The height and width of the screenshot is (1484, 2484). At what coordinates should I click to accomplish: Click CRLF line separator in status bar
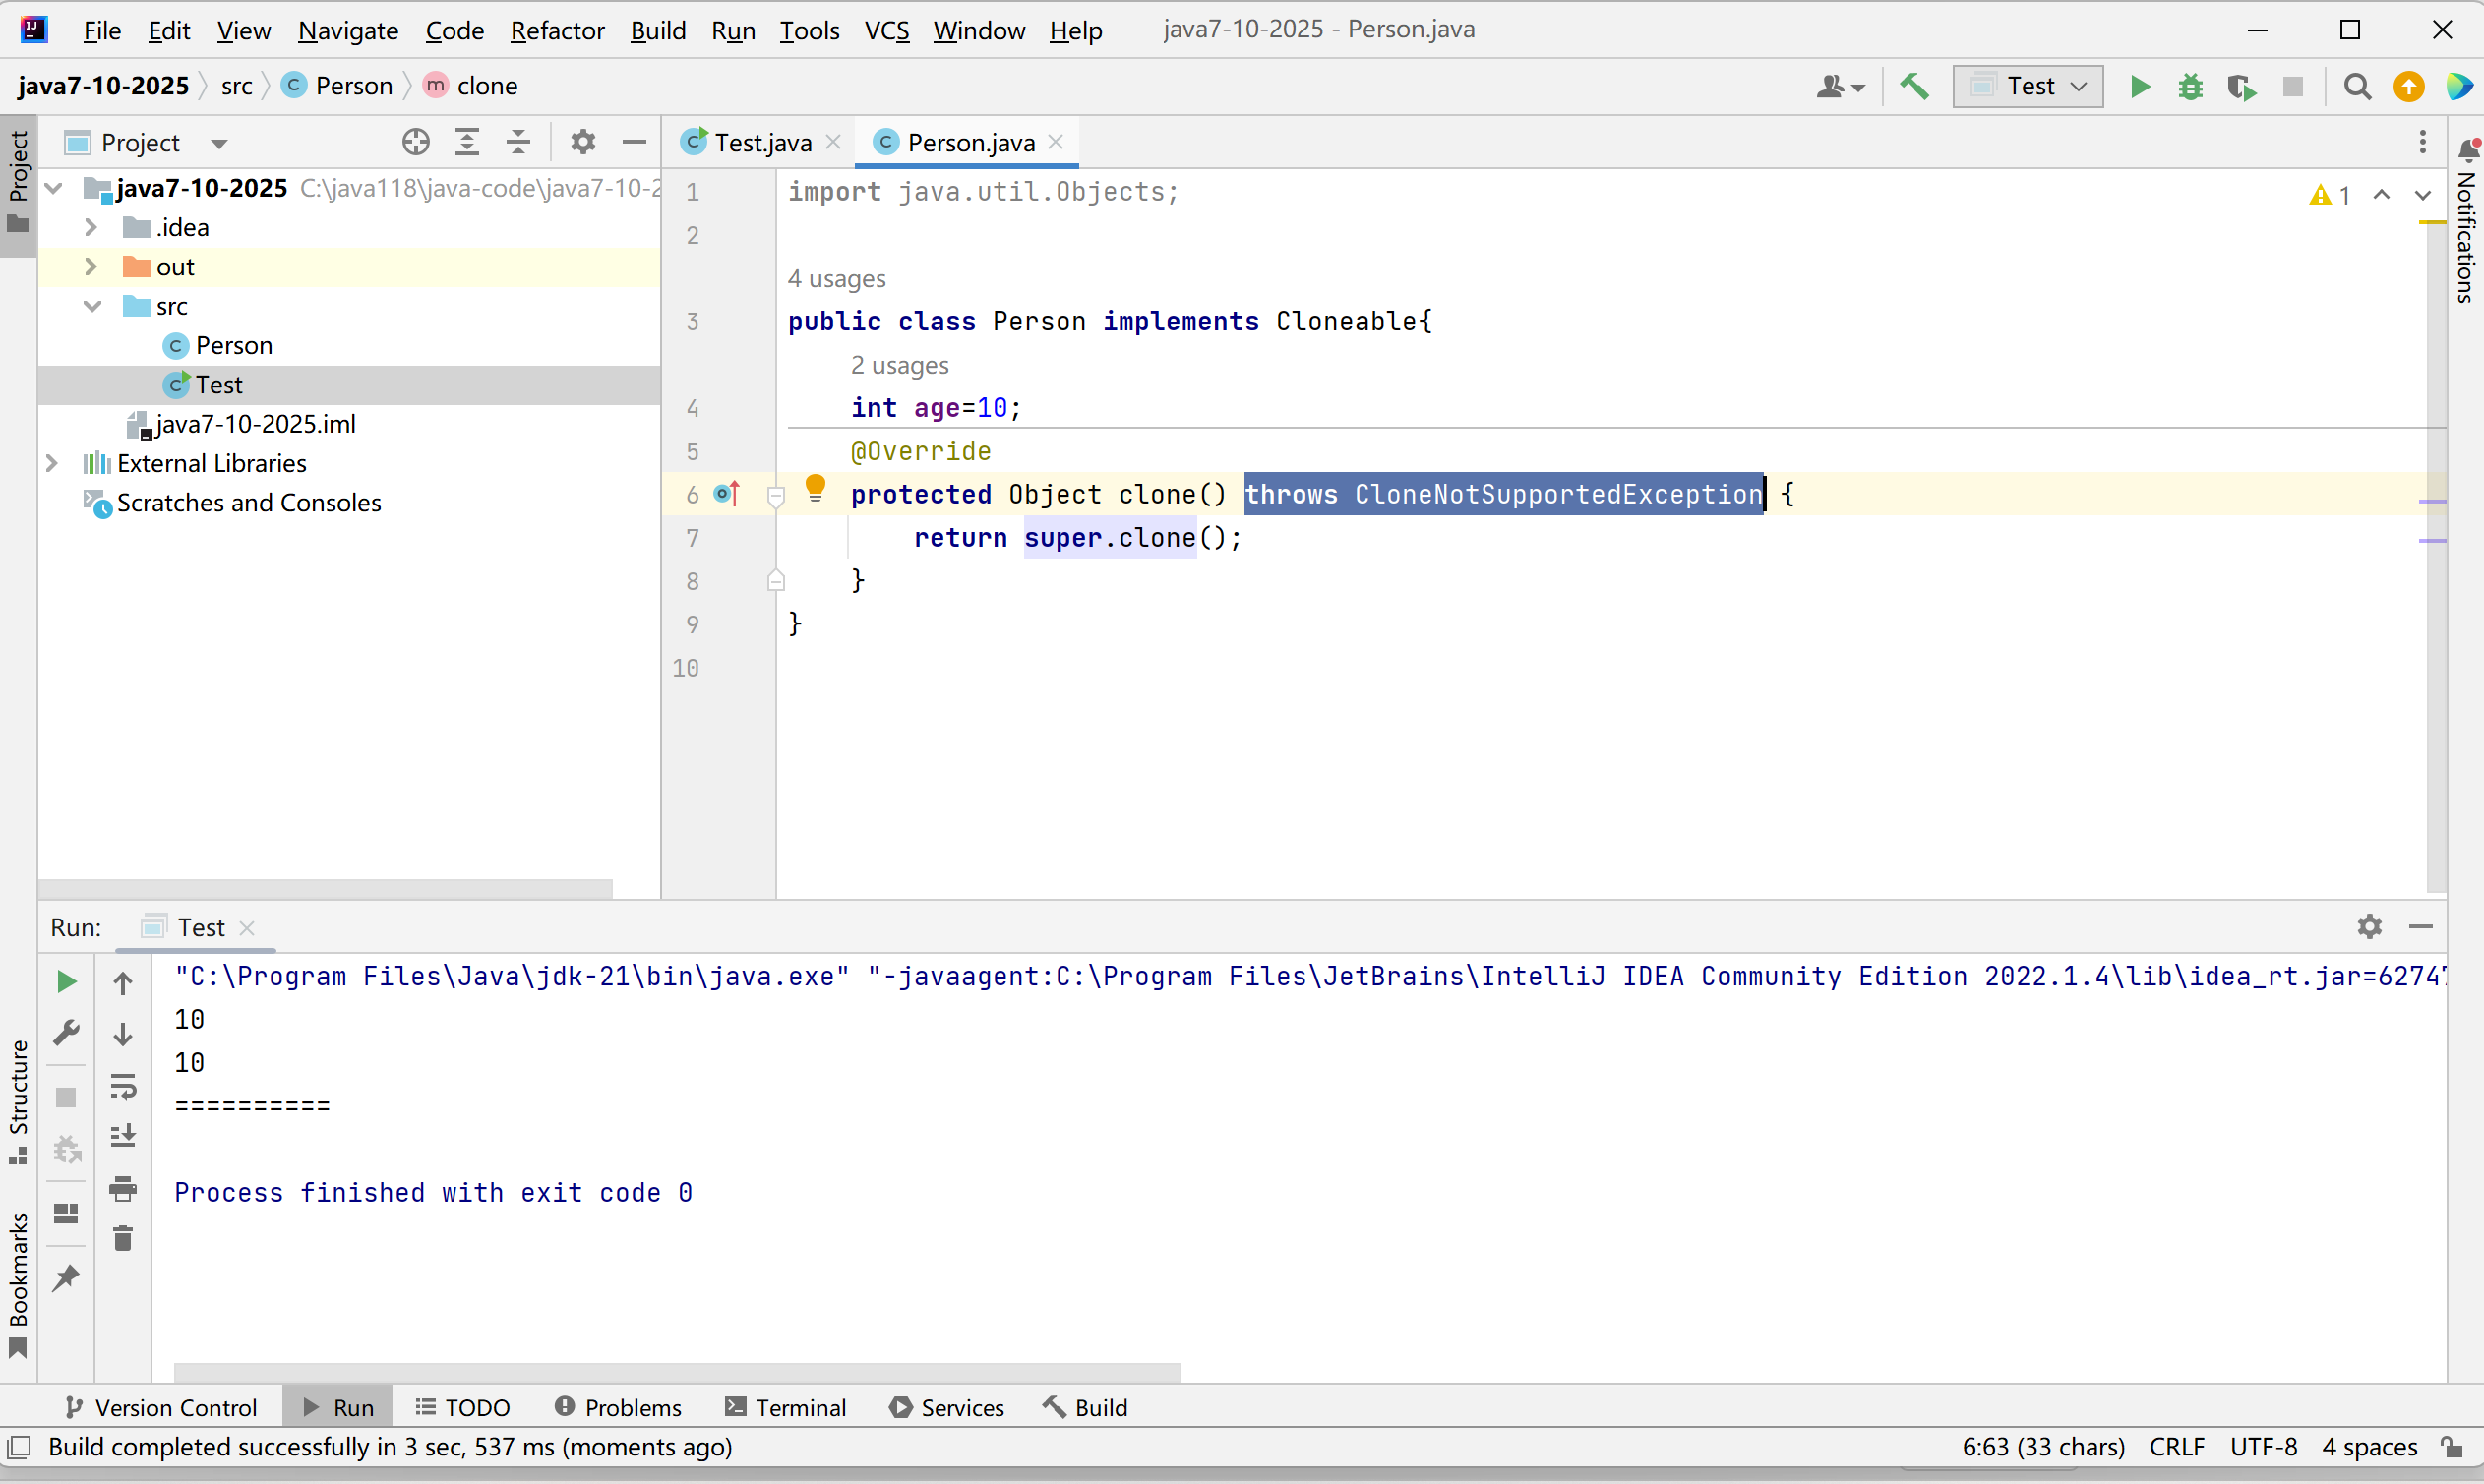(2177, 1446)
